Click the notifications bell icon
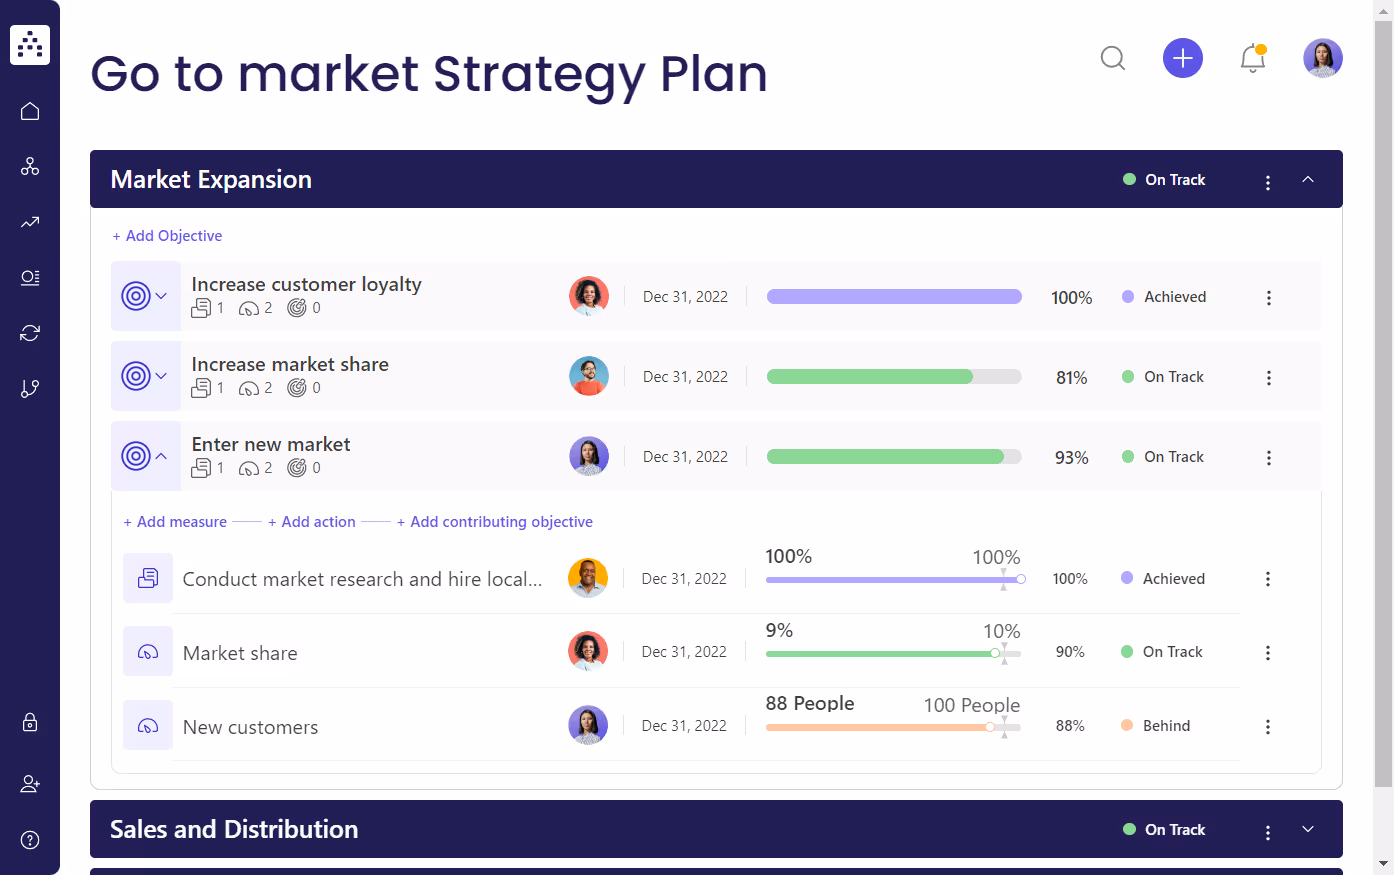1394x875 pixels. pos(1252,60)
